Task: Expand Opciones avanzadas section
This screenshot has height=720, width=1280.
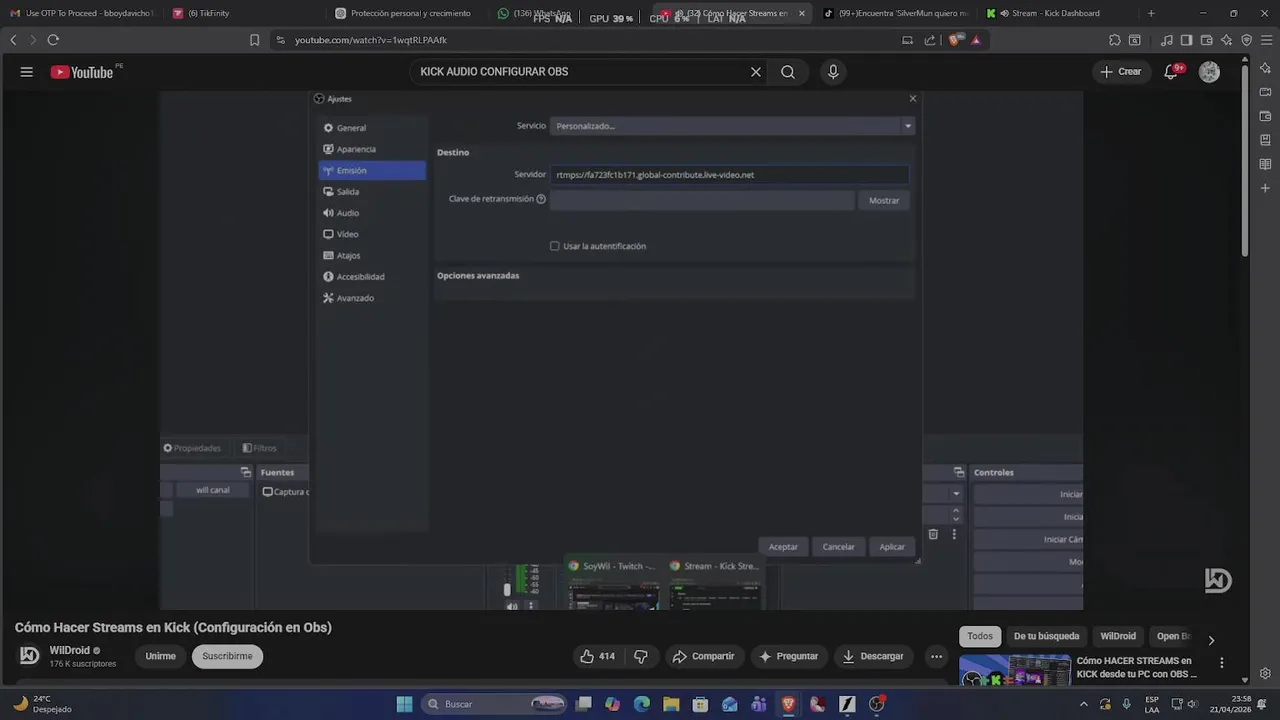Action: tap(478, 275)
